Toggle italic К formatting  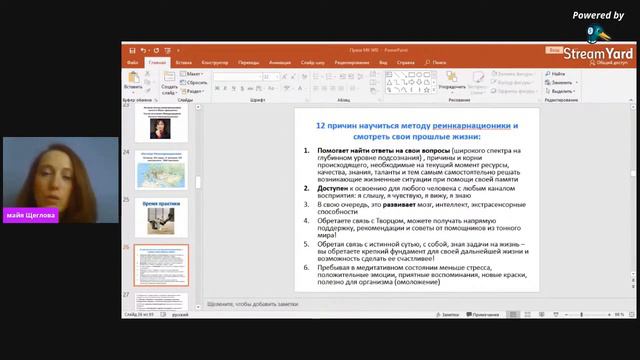(225, 88)
